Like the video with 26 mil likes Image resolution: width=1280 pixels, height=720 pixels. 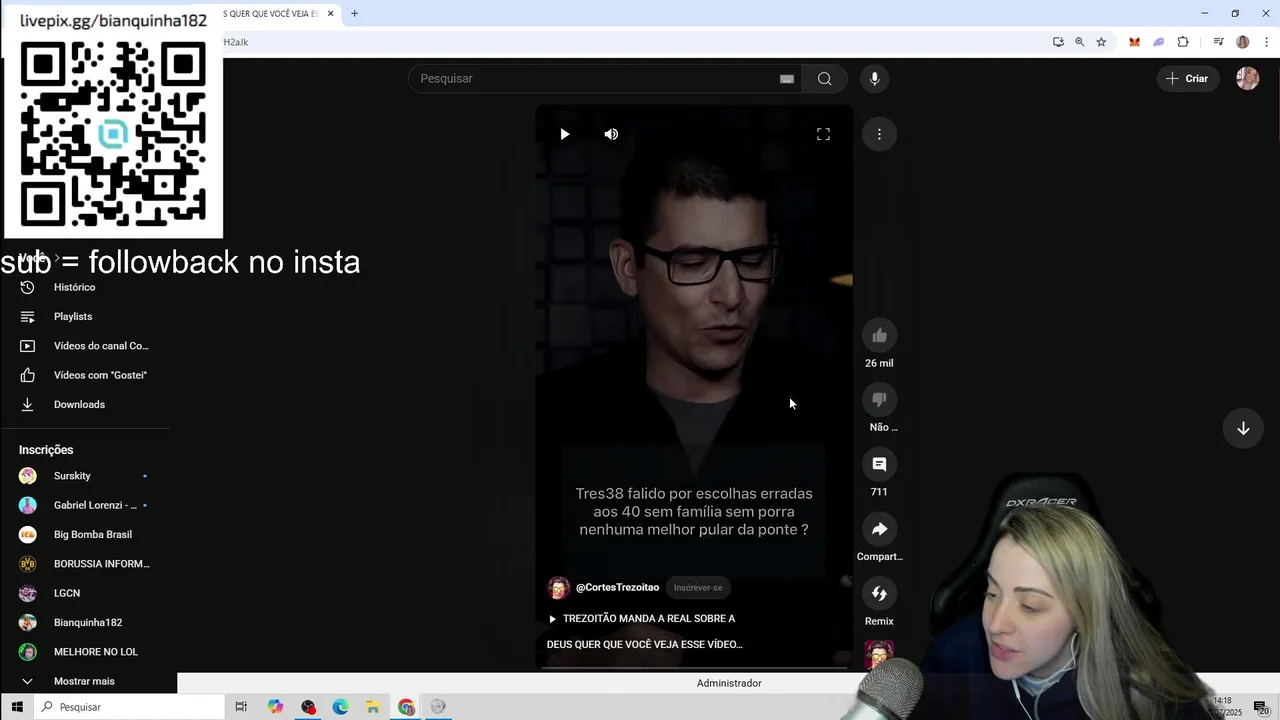(x=879, y=335)
